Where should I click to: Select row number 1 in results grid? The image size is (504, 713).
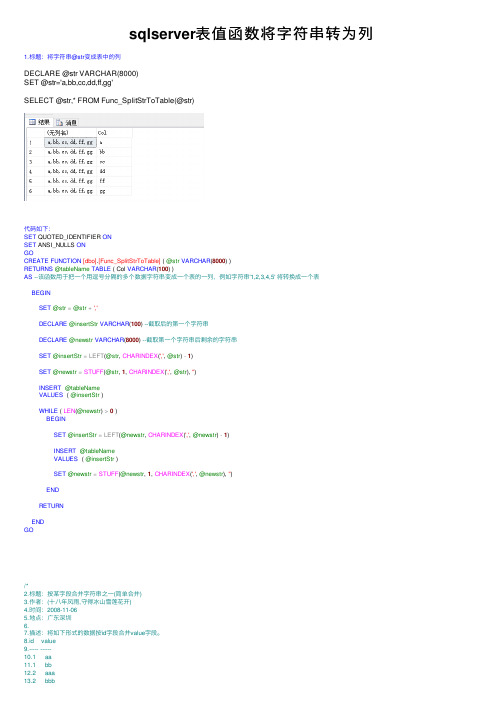(30, 143)
